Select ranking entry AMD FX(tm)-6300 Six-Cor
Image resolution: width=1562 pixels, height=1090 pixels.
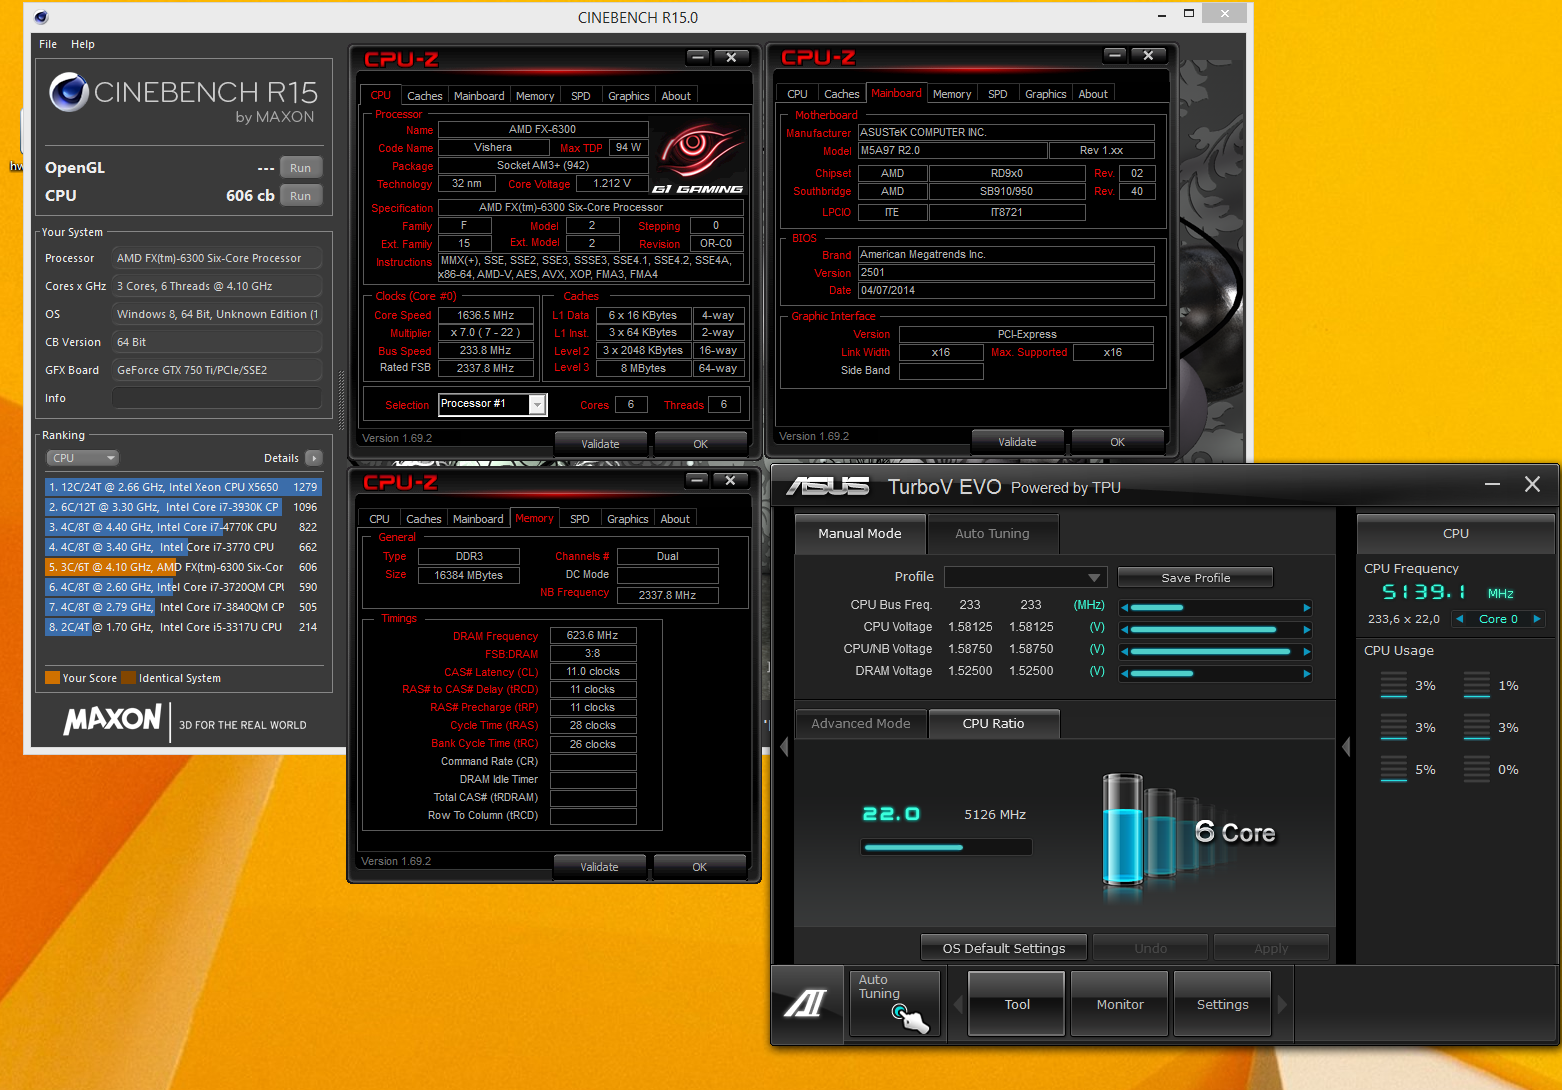point(183,567)
